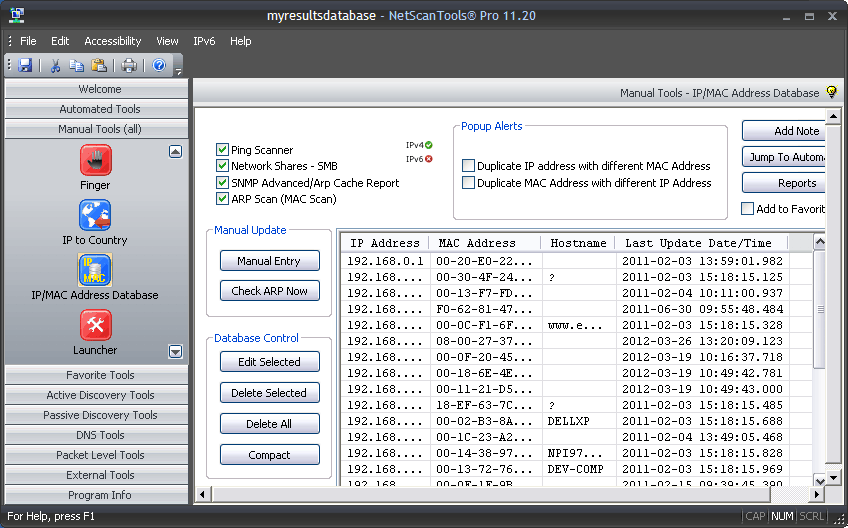Screen dimensions: 848x528
Task: Open the View menu
Action: (167, 41)
